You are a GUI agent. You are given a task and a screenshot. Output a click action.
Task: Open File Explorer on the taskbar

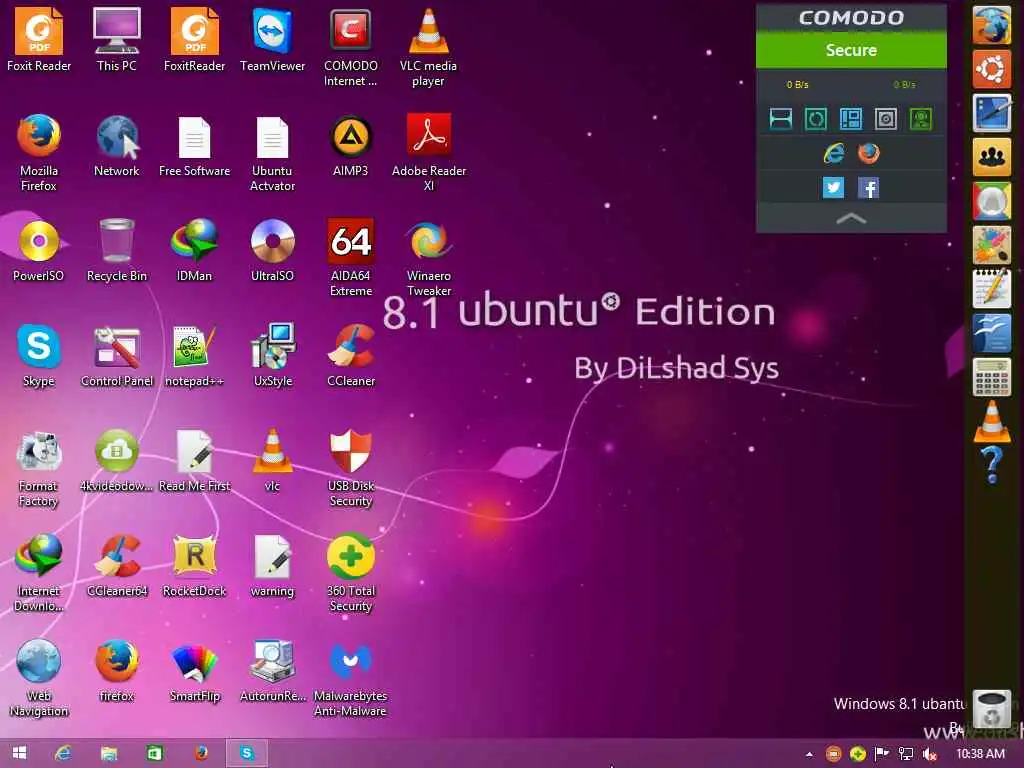108,753
